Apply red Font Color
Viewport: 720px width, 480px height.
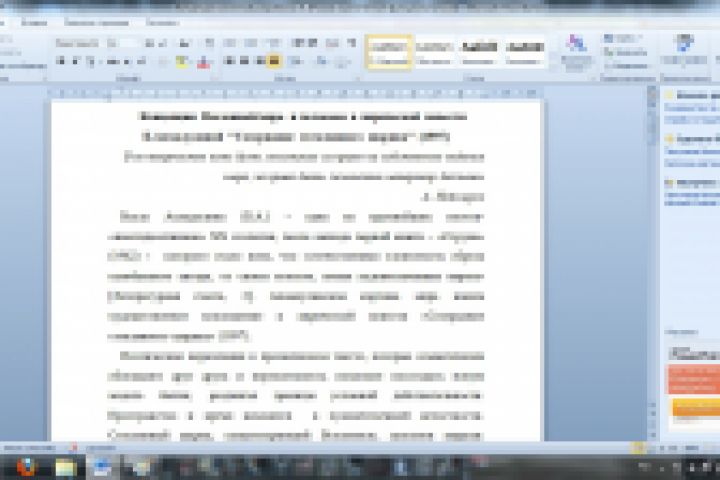tap(204, 61)
